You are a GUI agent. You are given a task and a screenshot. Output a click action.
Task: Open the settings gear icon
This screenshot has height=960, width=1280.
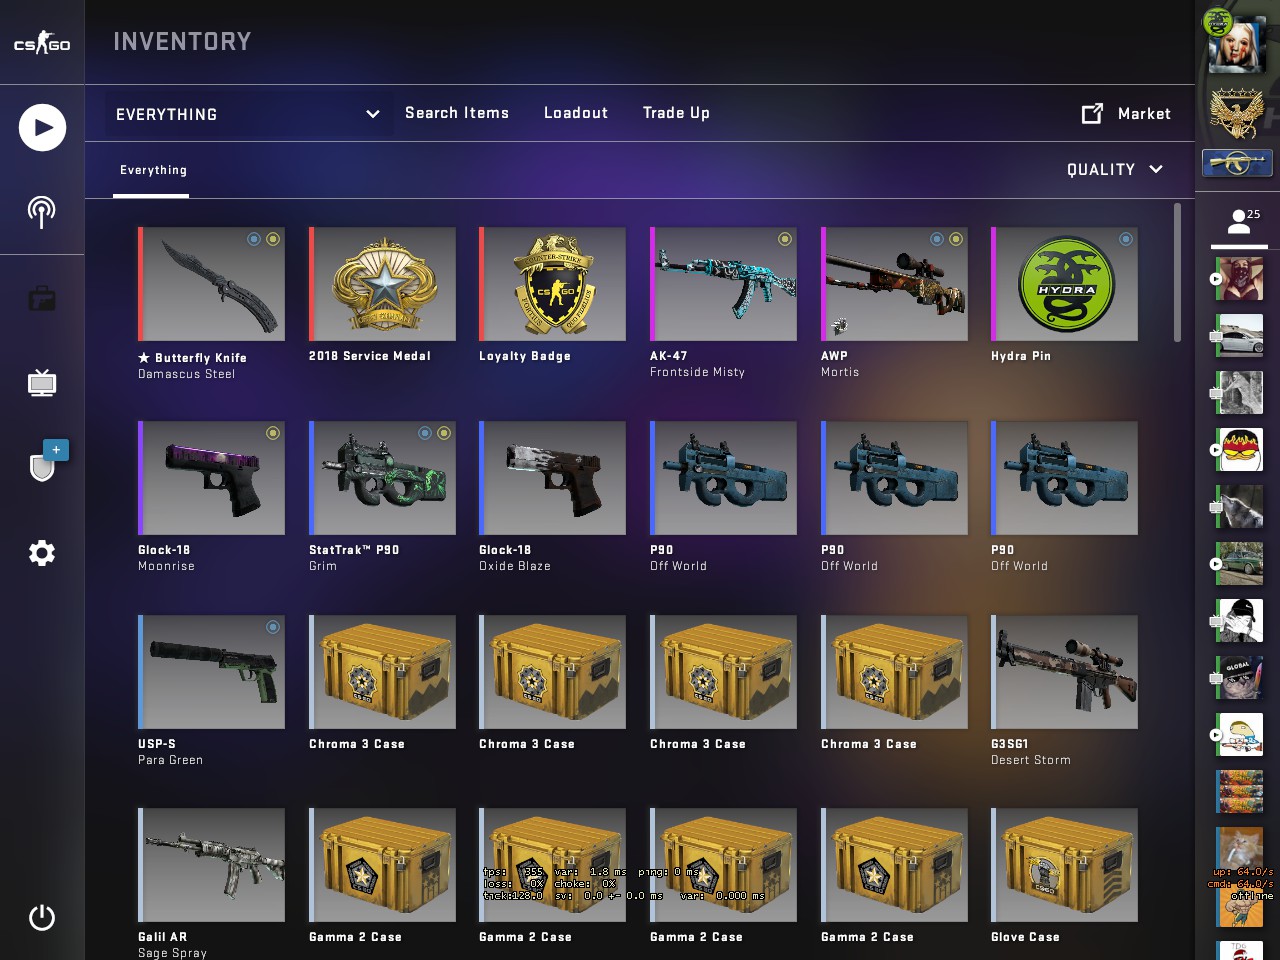[x=42, y=553]
